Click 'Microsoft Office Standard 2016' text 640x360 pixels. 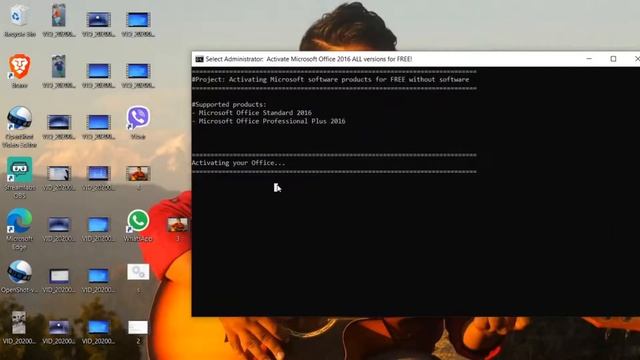coord(255,113)
